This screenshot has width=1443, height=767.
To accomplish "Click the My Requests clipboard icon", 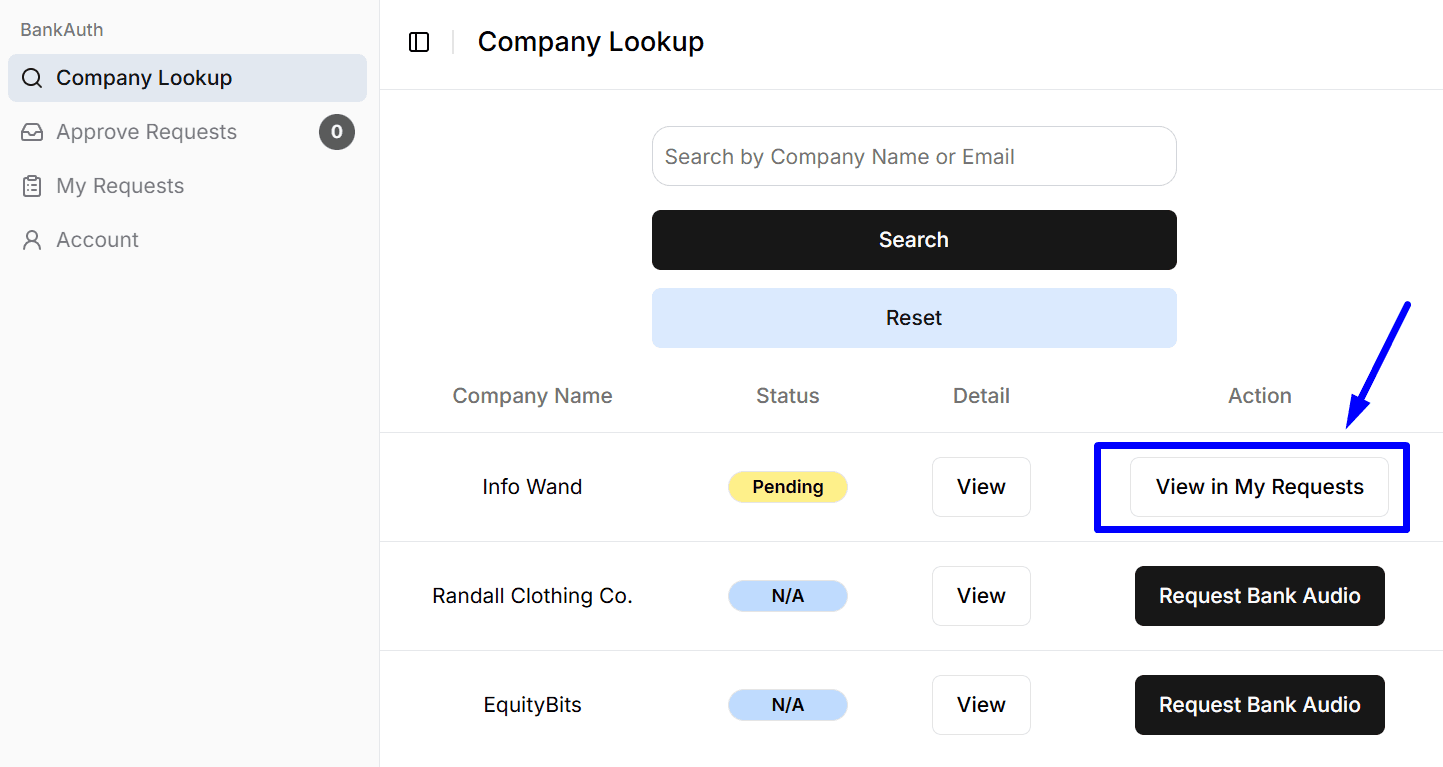I will click(32, 186).
